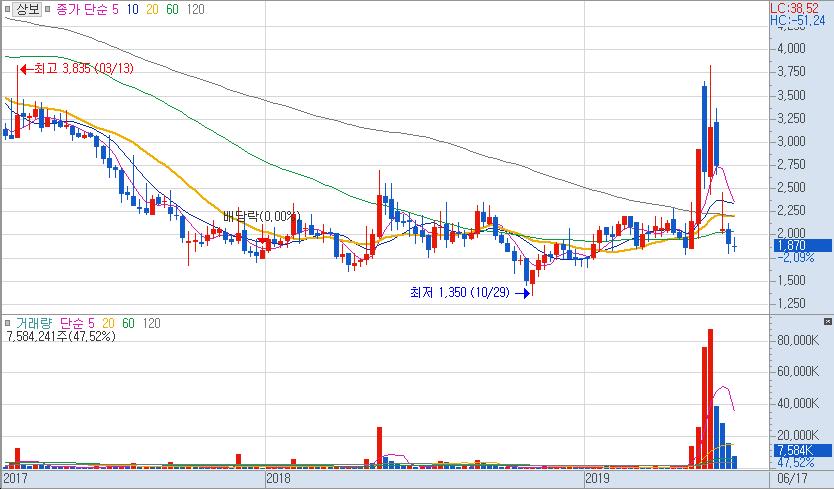The height and width of the screenshot is (489, 834).
Task: Click the 2017 date axis label
Action: (x=15, y=478)
